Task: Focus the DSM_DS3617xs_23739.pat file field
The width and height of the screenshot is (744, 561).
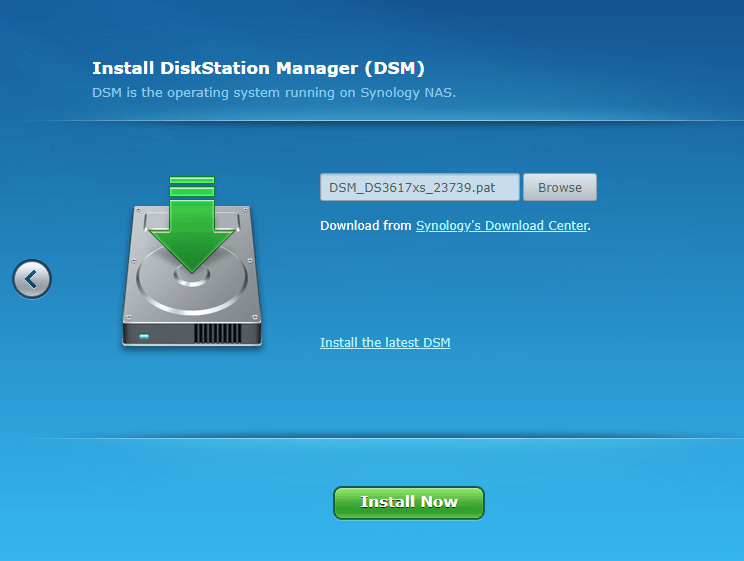Action: (x=419, y=187)
